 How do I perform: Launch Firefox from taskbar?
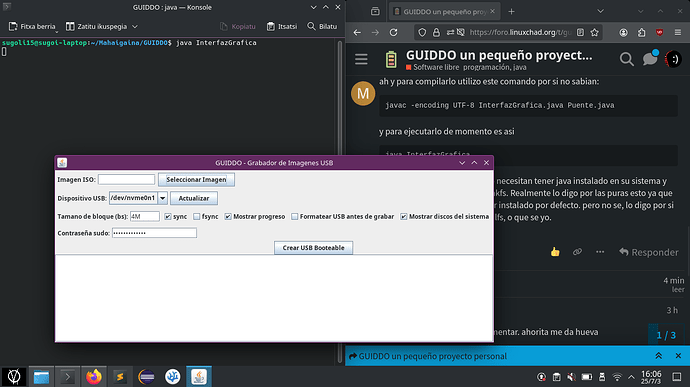93,377
